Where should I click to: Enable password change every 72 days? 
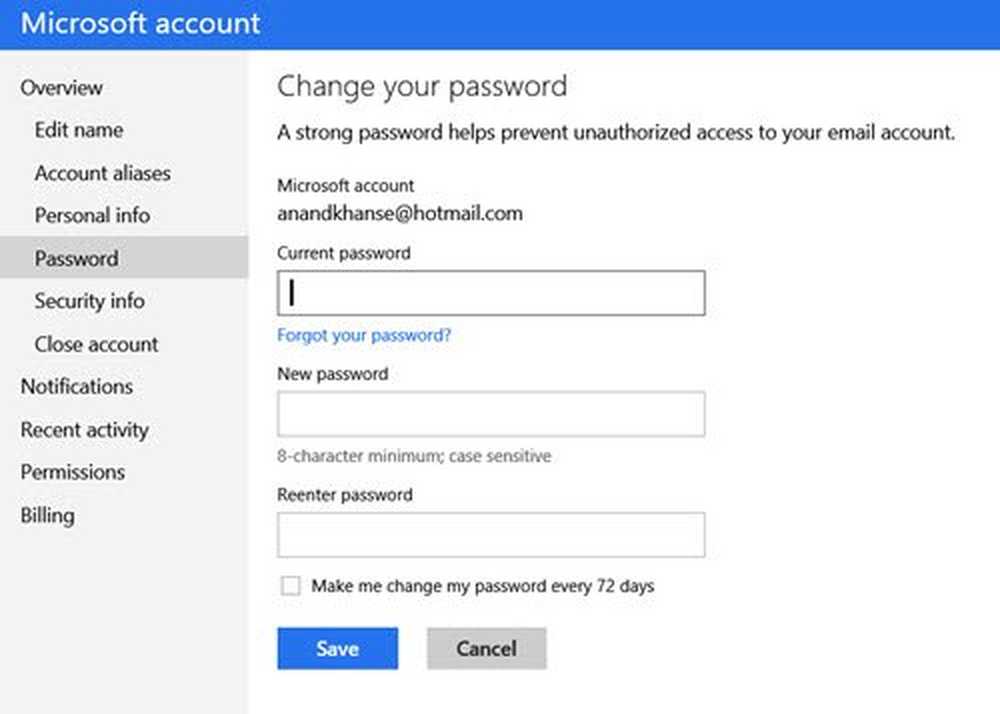[290, 586]
